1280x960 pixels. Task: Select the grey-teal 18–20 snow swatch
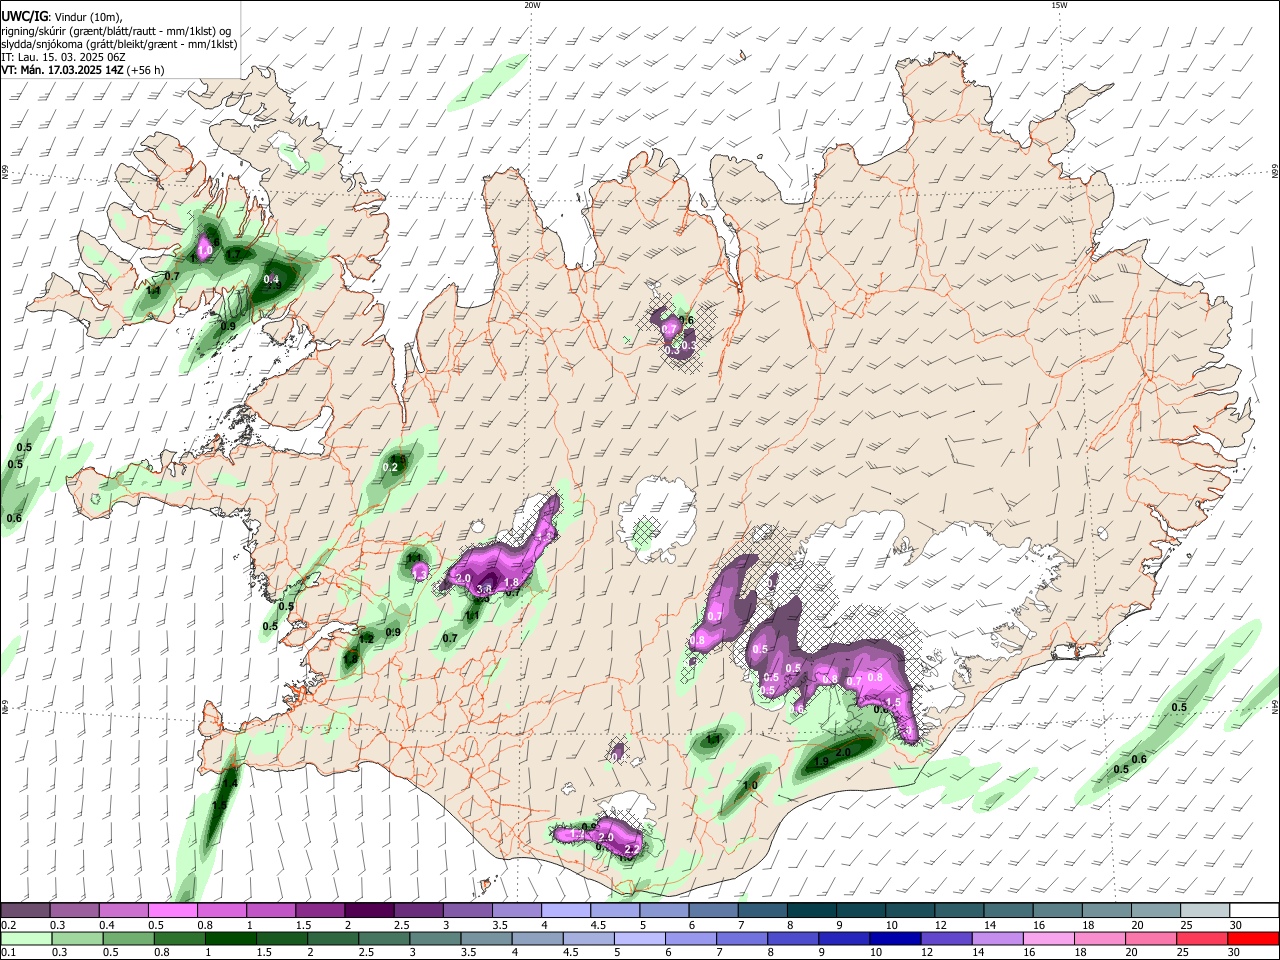pos(1106,911)
